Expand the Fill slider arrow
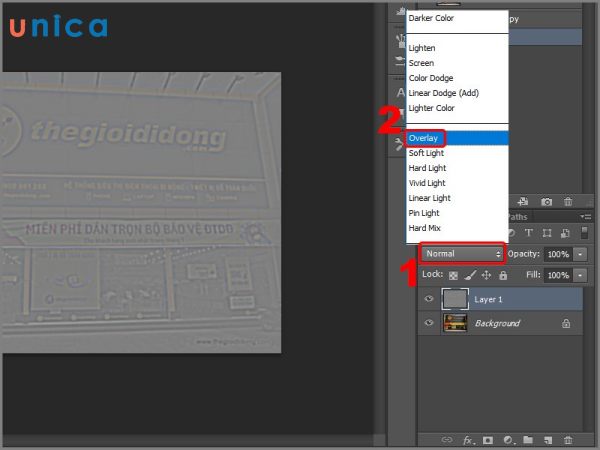 [581, 275]
